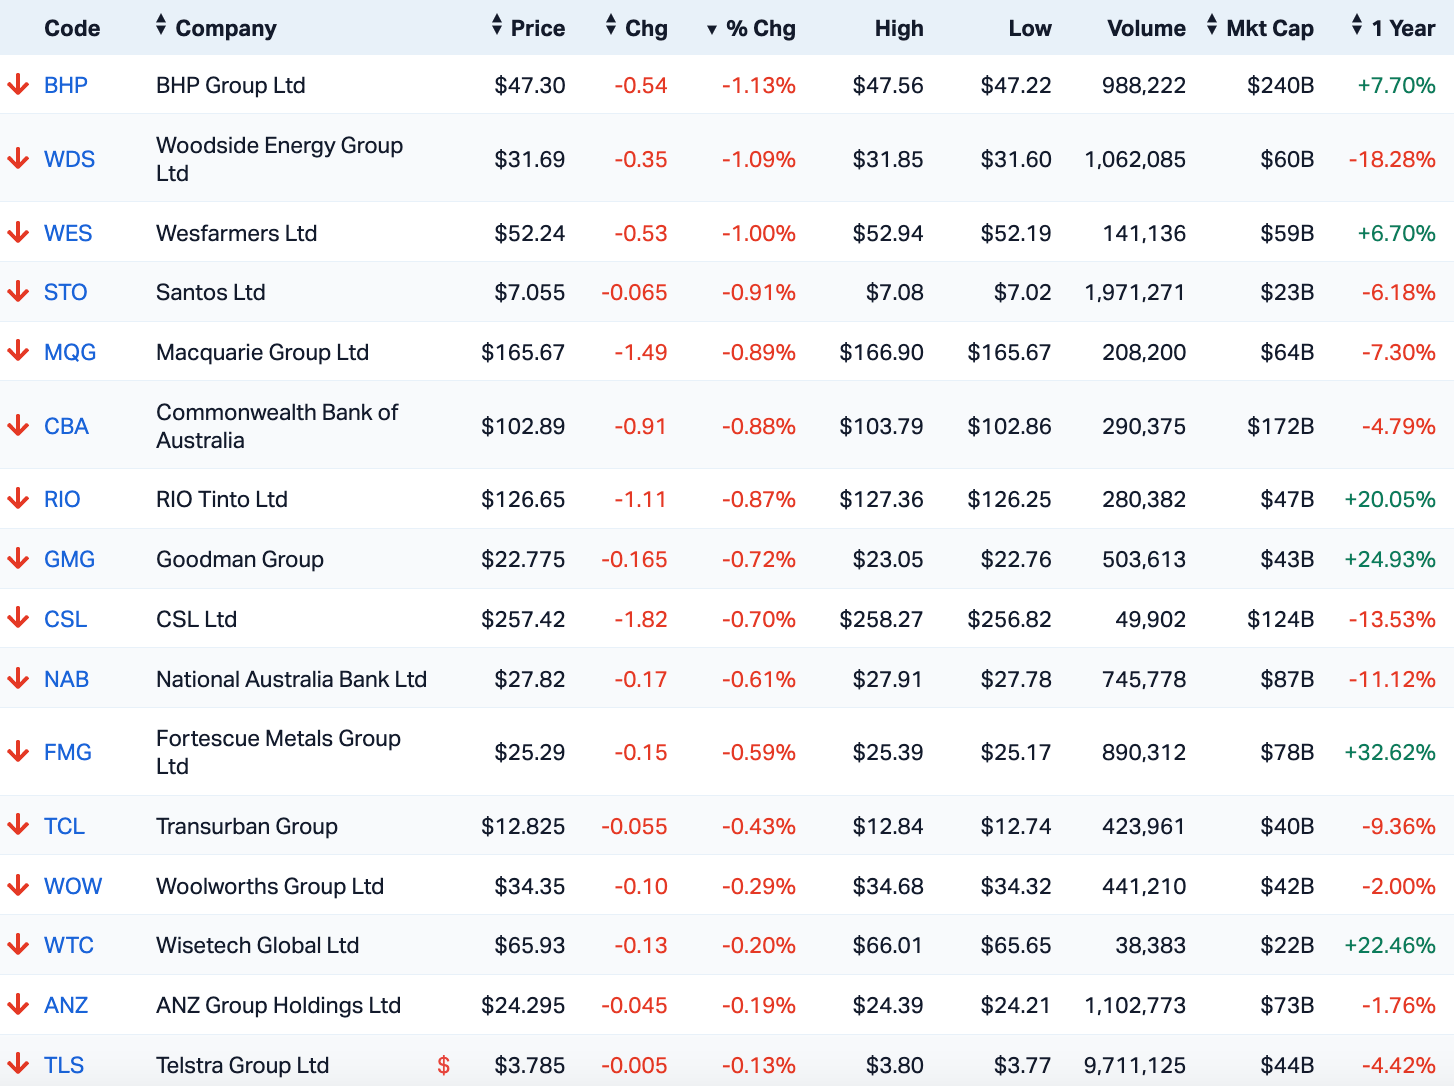Click the red down arrow beside CBA
The height and width of the screenshot is (1086, 1454).
click(18, 425)
